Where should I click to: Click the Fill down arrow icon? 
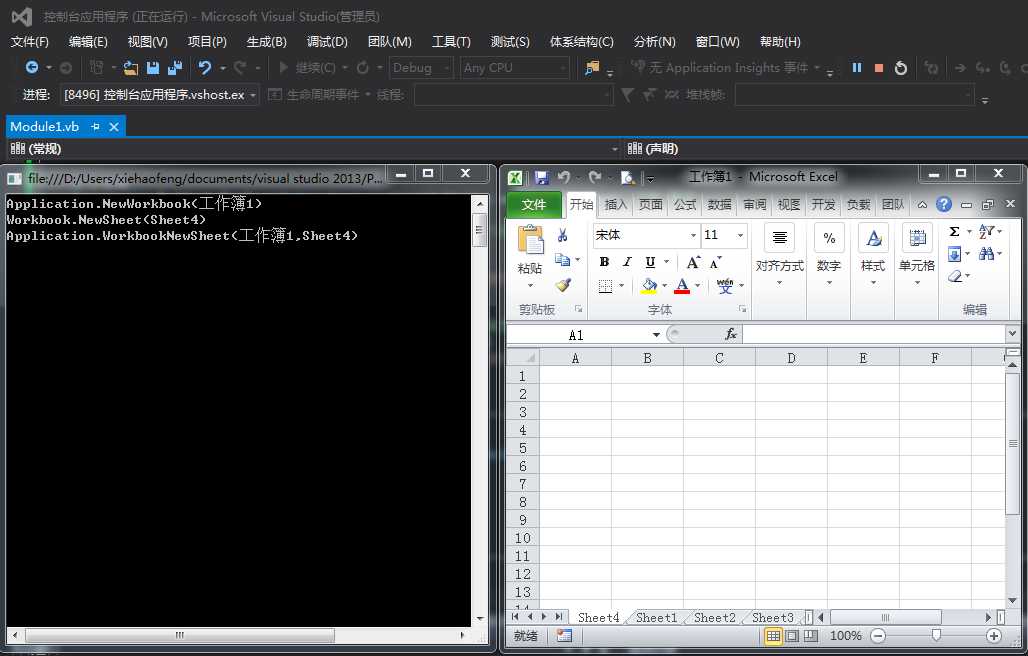tap(955, 254)
